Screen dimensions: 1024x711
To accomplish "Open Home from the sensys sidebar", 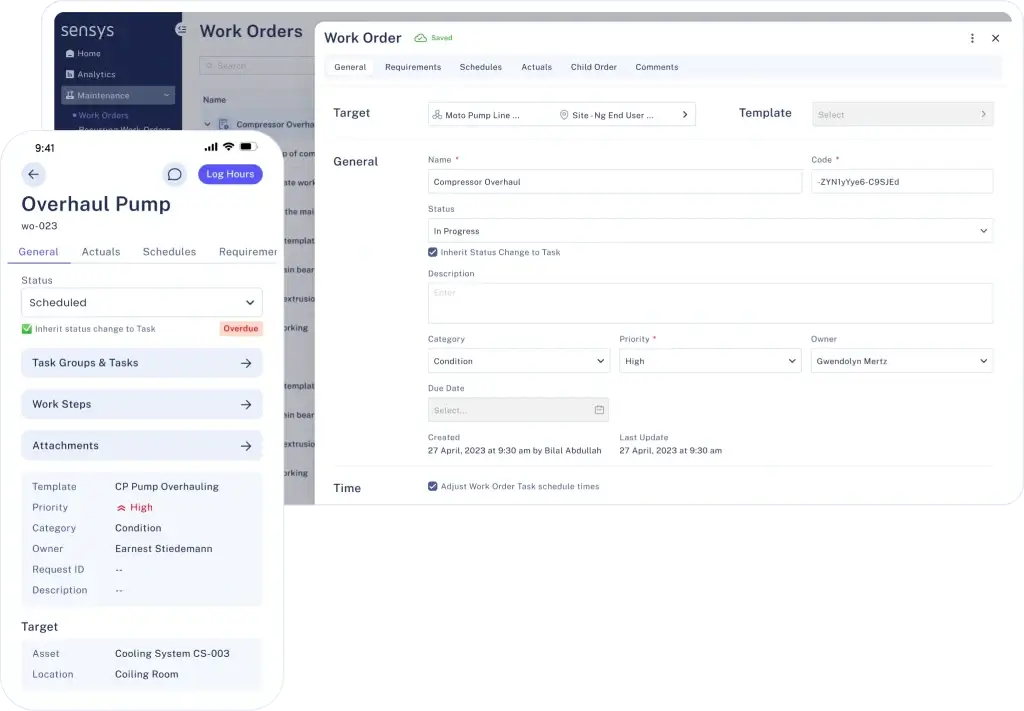I will pyautogui.click(x=88, y=54).
